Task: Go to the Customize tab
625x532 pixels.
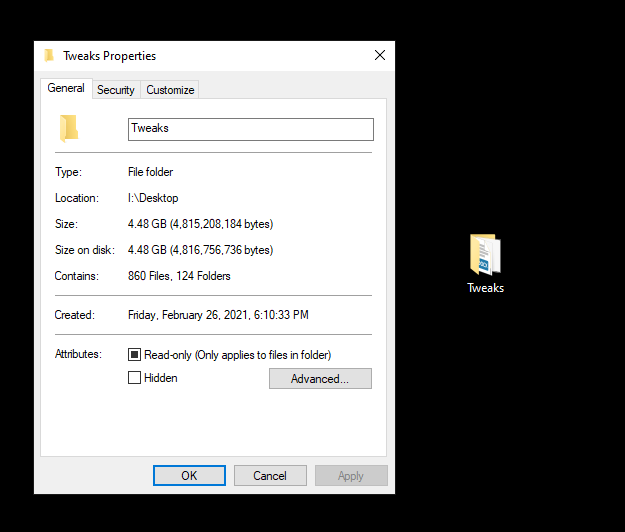Action: coord(170,90)
